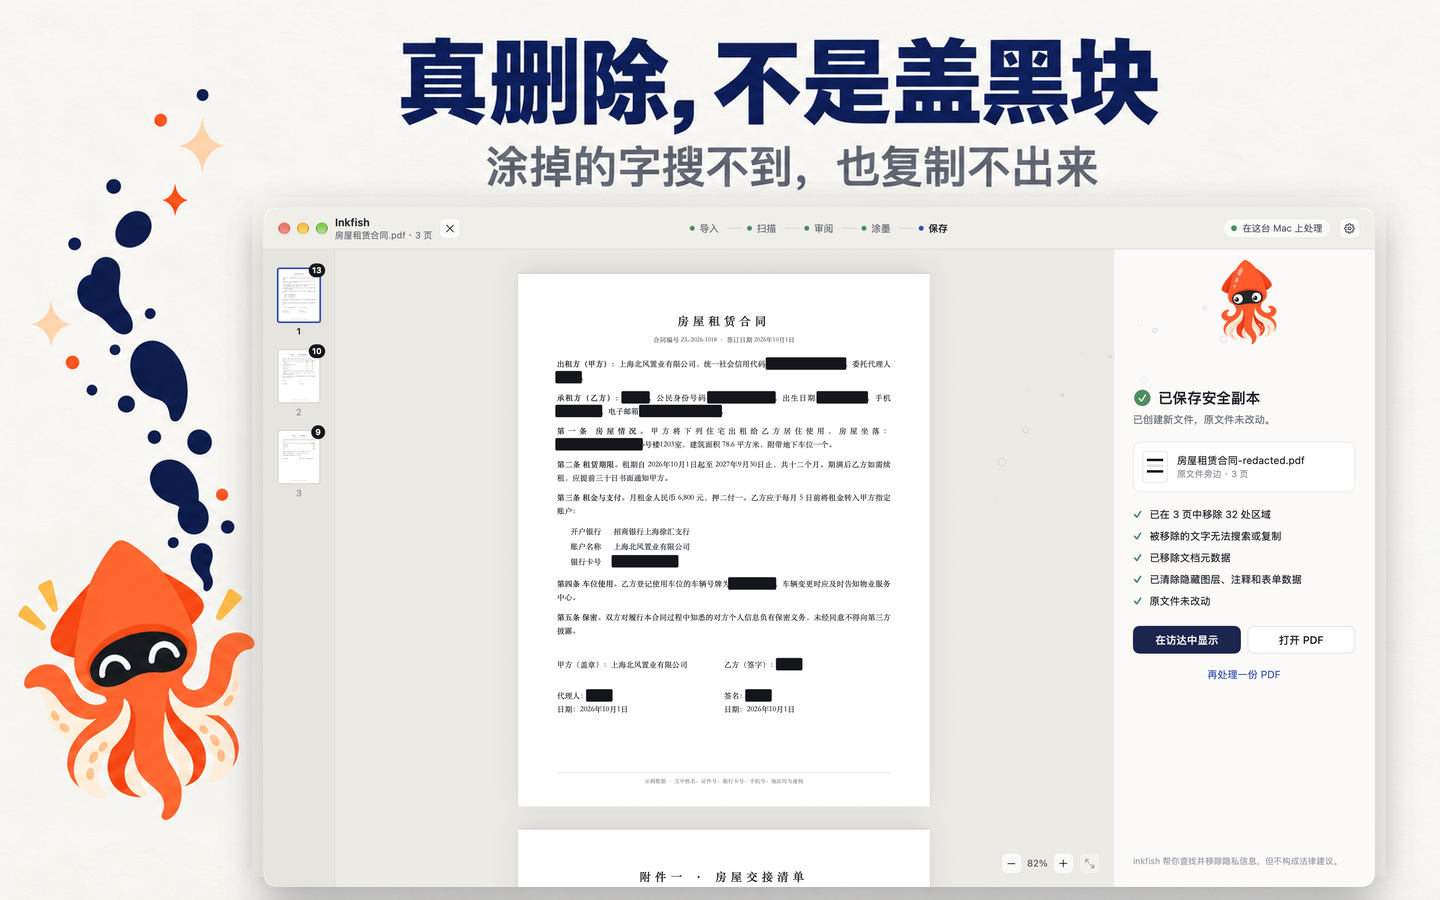1440x900 pixels.
Task: Click the 已移除文档元数据 line
Action: [x=1190, y=558]
